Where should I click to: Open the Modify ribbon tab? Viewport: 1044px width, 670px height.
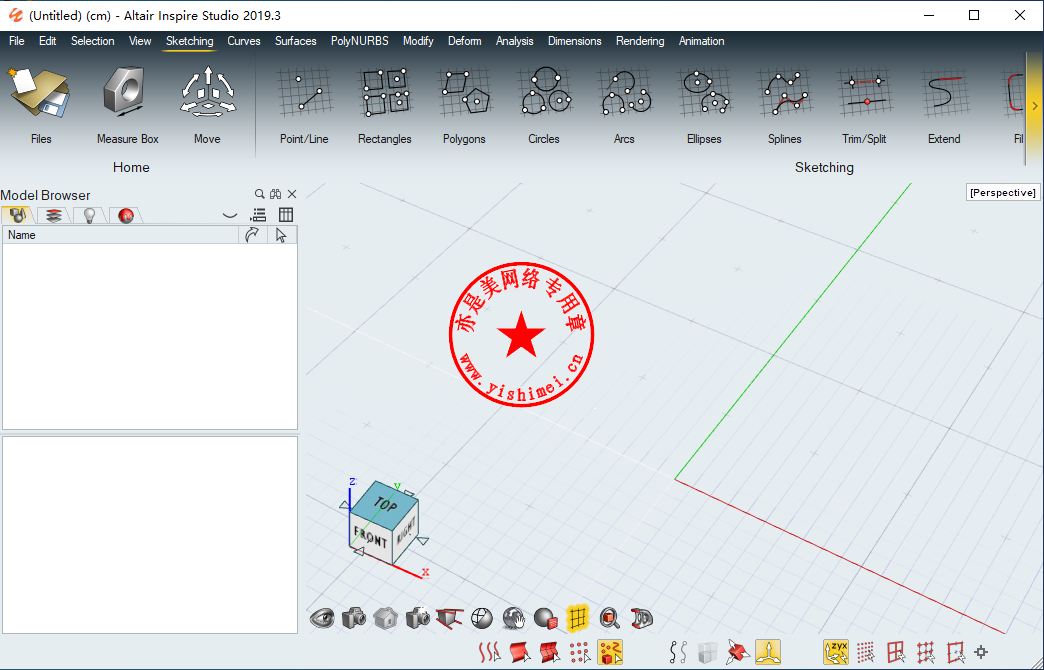[418, 41]
